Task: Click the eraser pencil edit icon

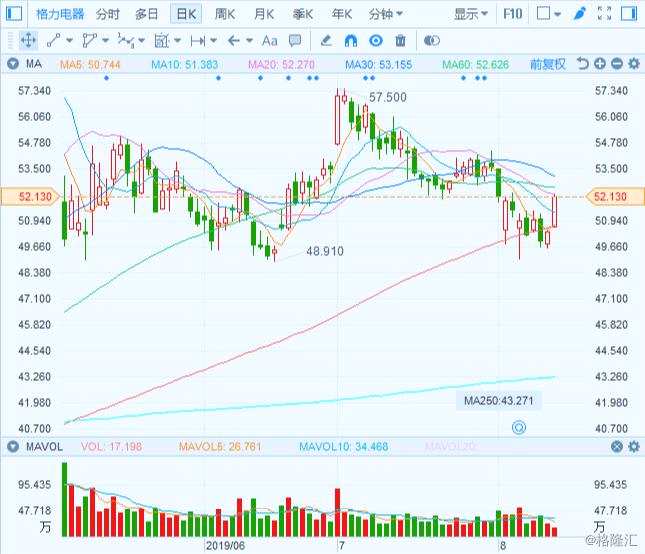Action: [x=326, y=40]
